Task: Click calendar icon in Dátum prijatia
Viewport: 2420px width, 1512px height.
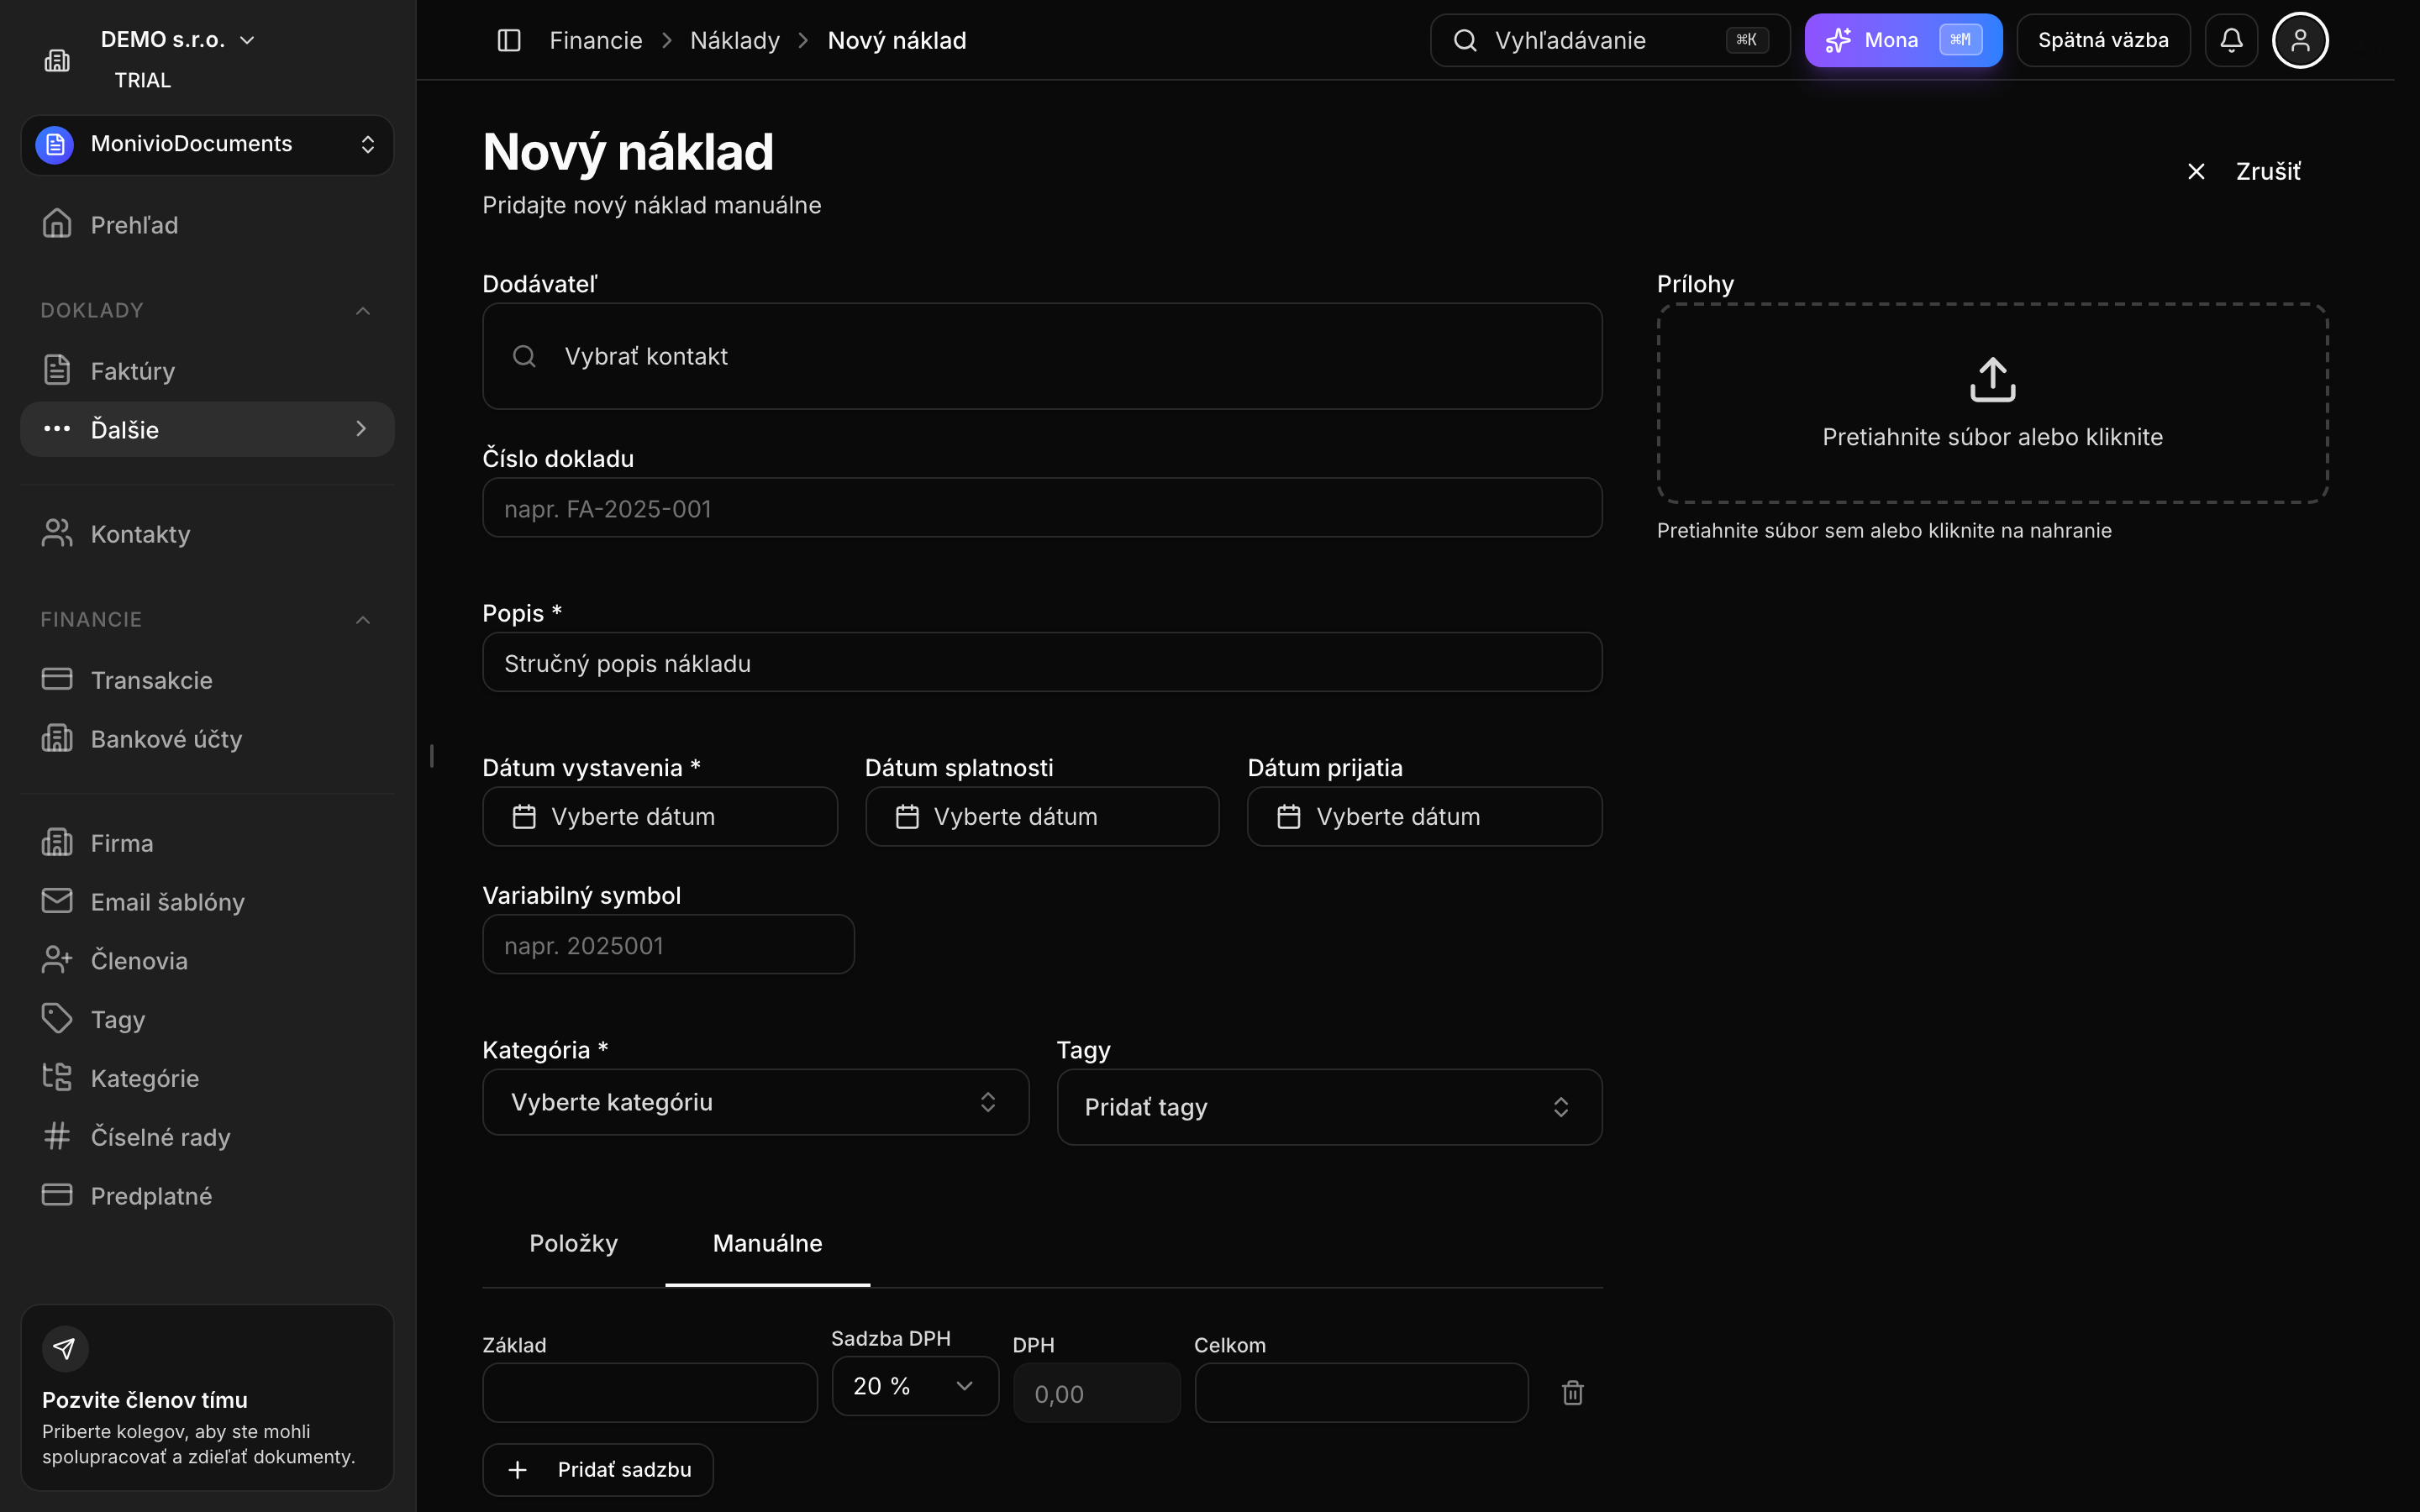Action: (1289, 817)
